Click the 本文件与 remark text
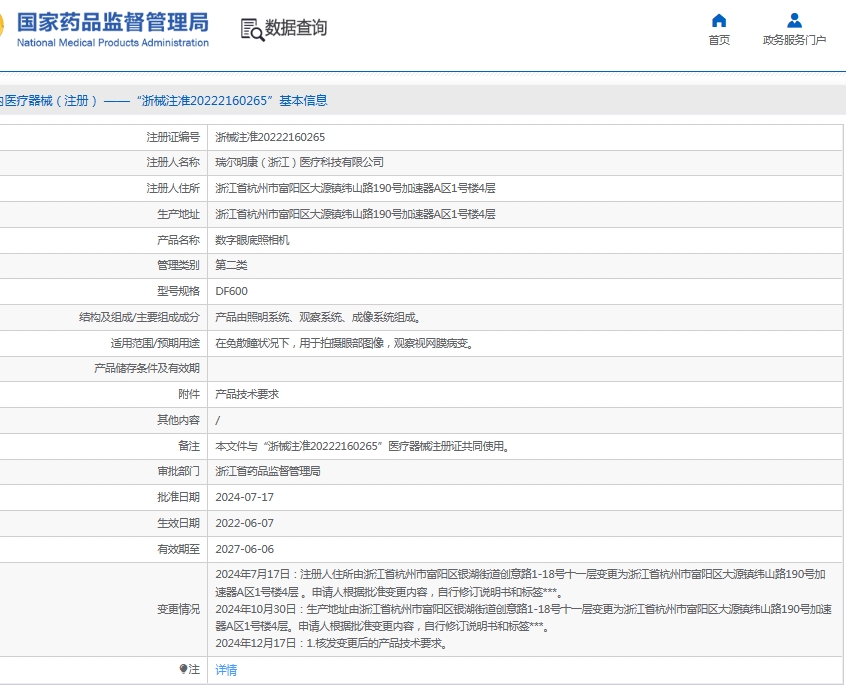Viewport: 846px width, 693px height. click(362, 446)
